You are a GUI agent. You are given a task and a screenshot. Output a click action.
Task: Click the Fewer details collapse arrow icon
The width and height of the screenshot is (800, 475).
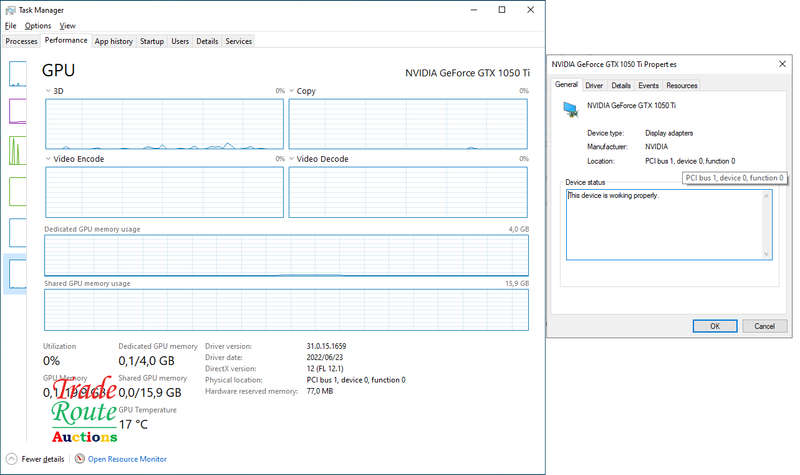click(12, 459)
